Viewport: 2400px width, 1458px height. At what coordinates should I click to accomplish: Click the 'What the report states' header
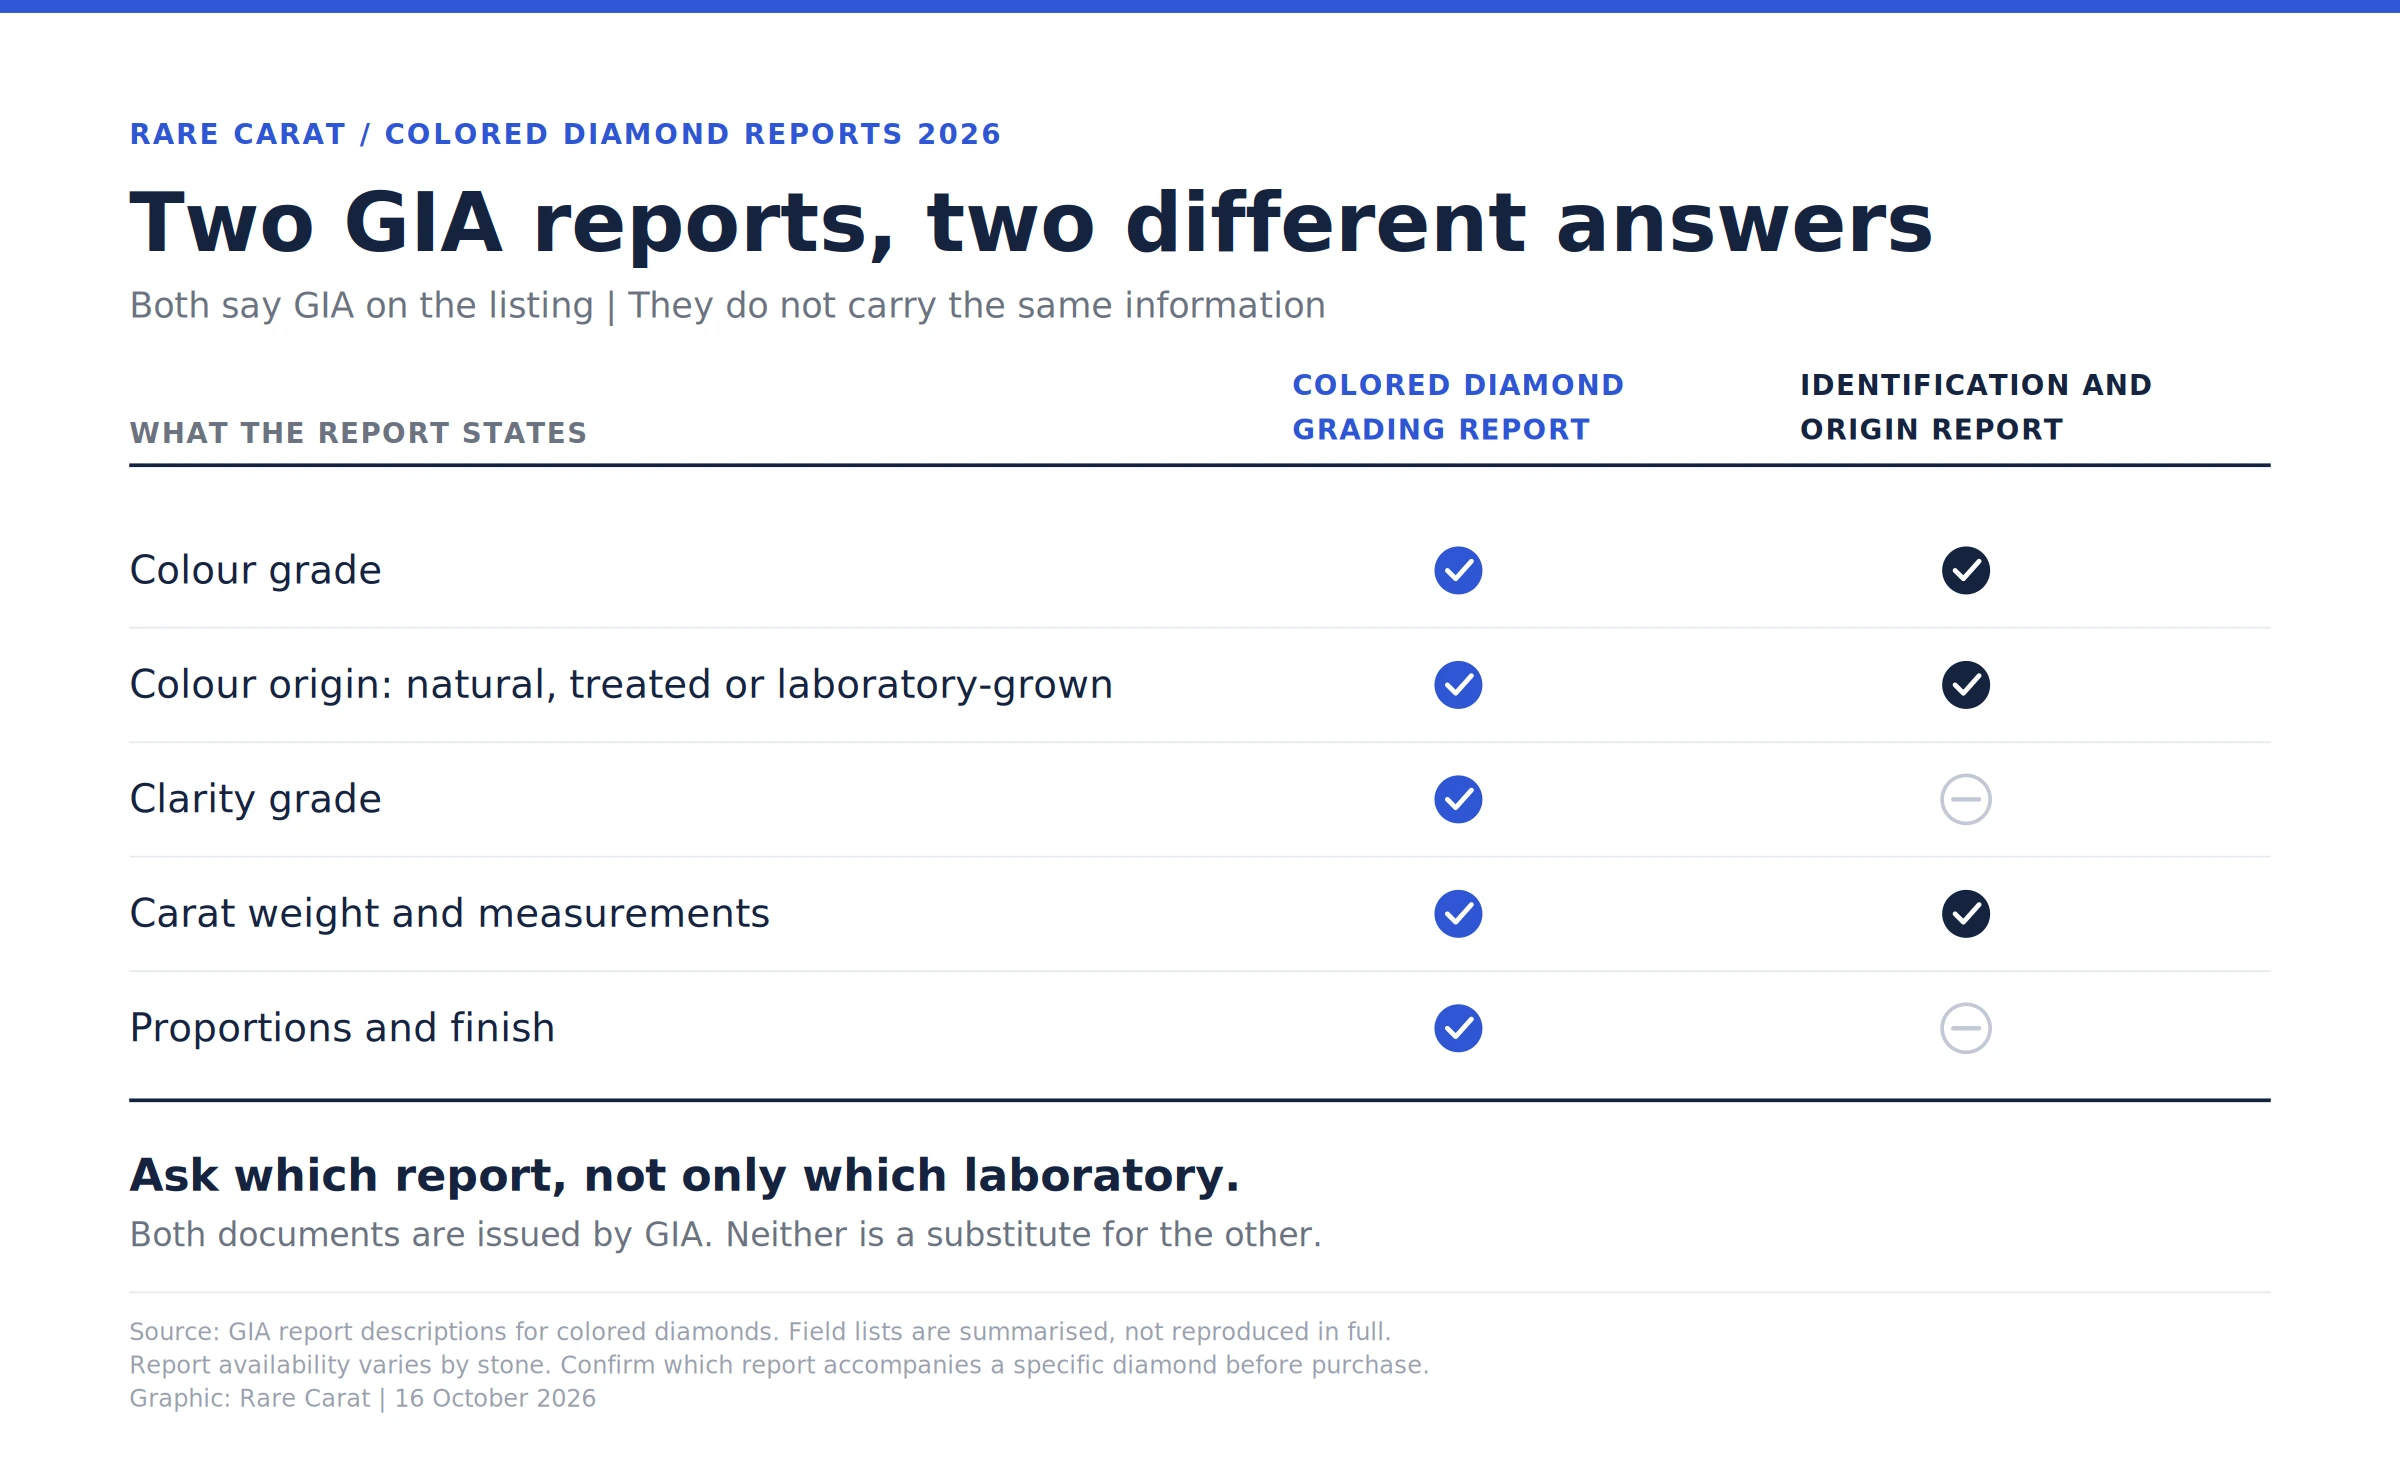(358, 433)
